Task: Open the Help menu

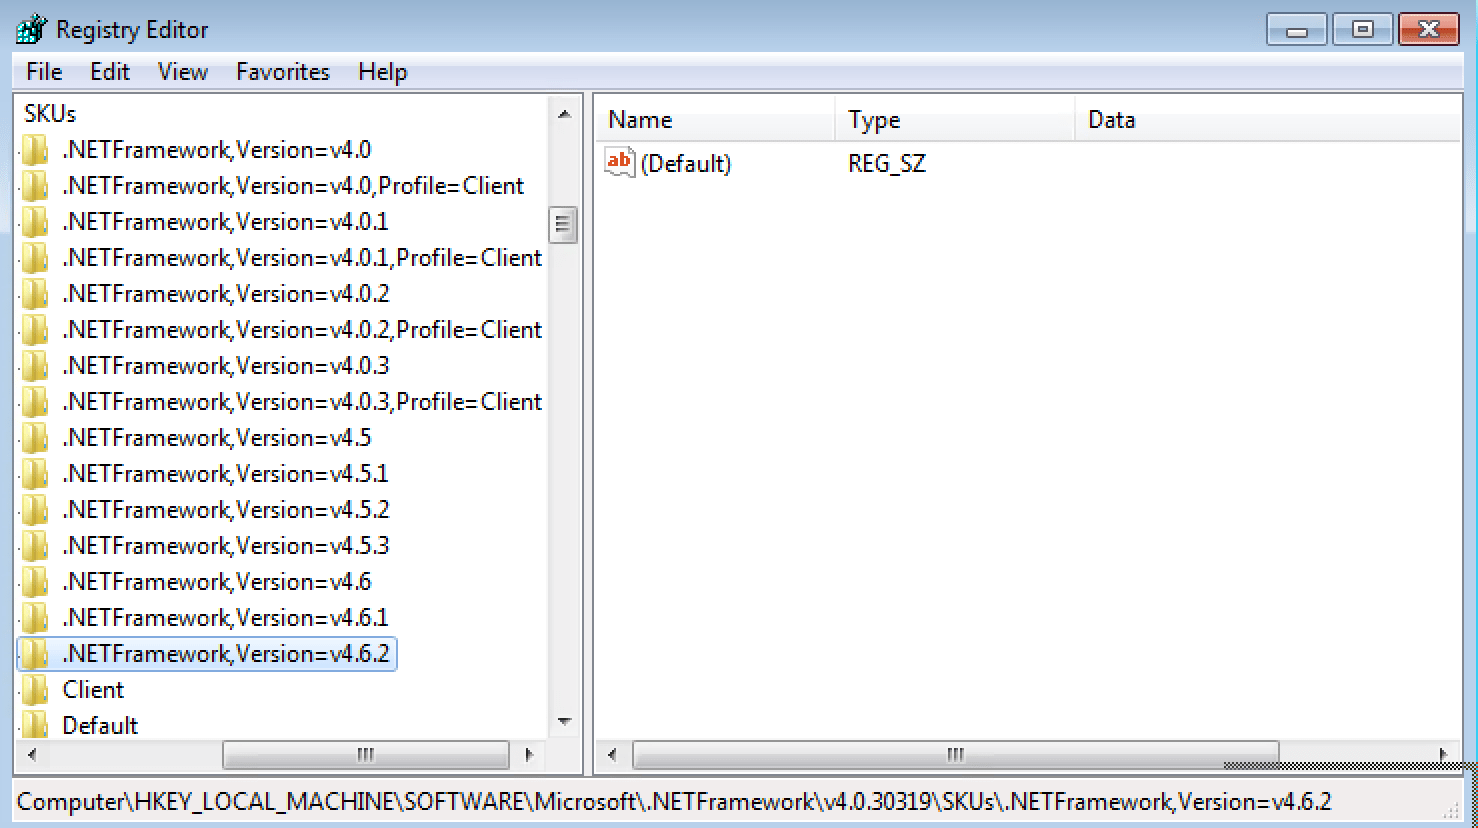Action: point(383,72)
